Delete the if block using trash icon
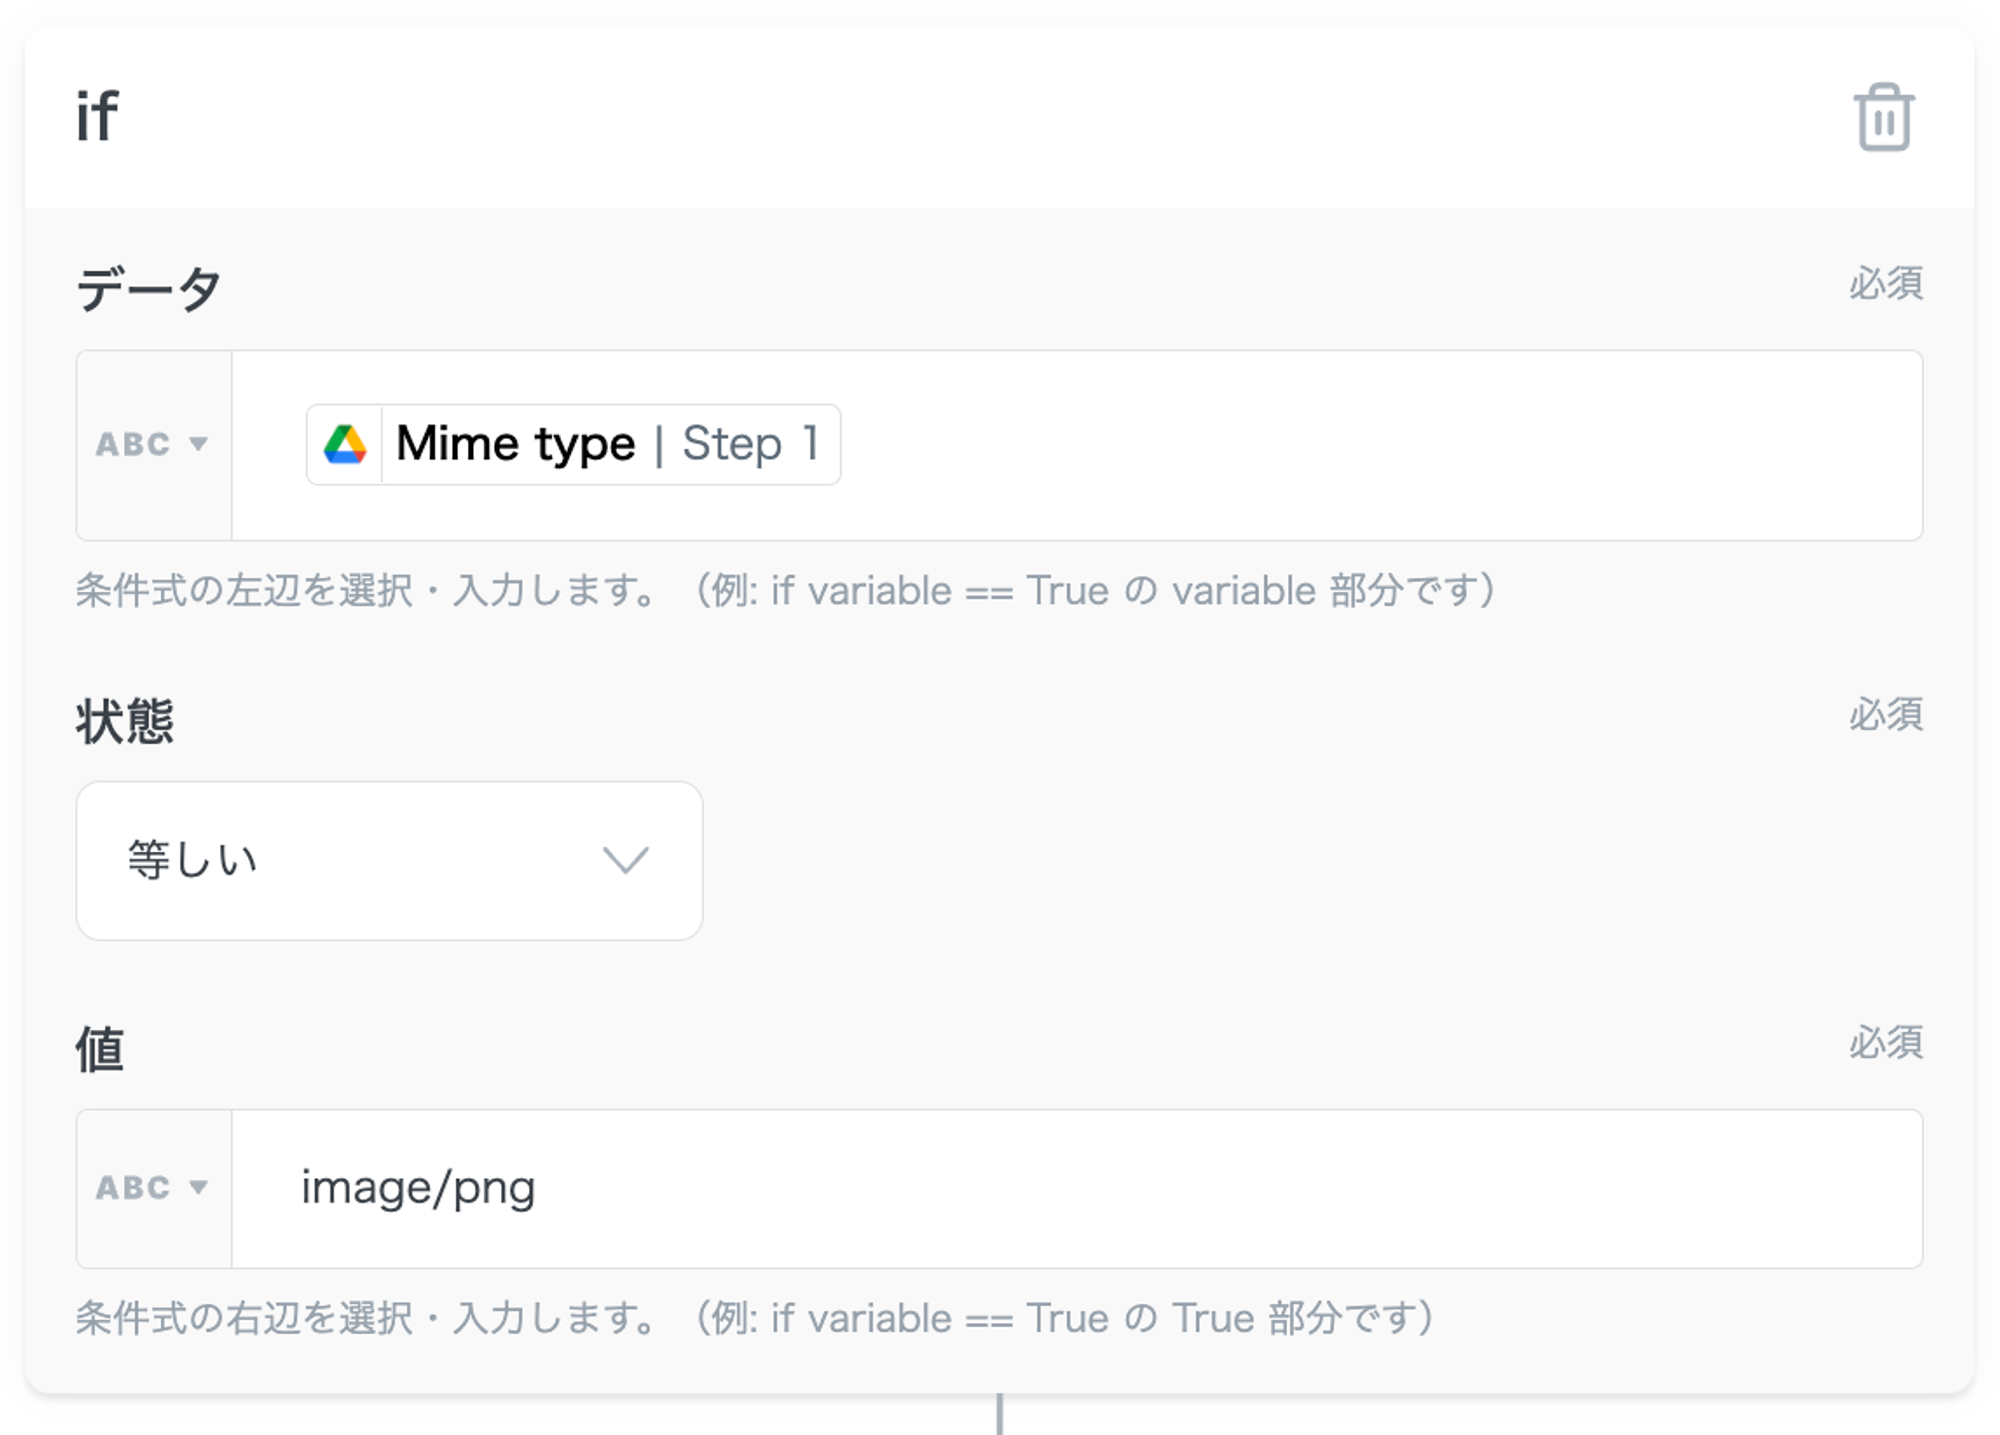Image resolution: width=2000 pixels, height=1435 pixels. click(x=1883, y=118)
